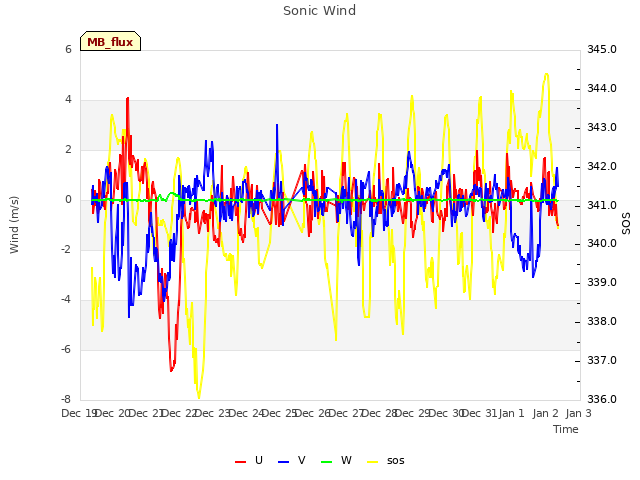Click the Wind (m/s) axis label
The height and width of the screenshot is (480, 640).
[14, 225]
